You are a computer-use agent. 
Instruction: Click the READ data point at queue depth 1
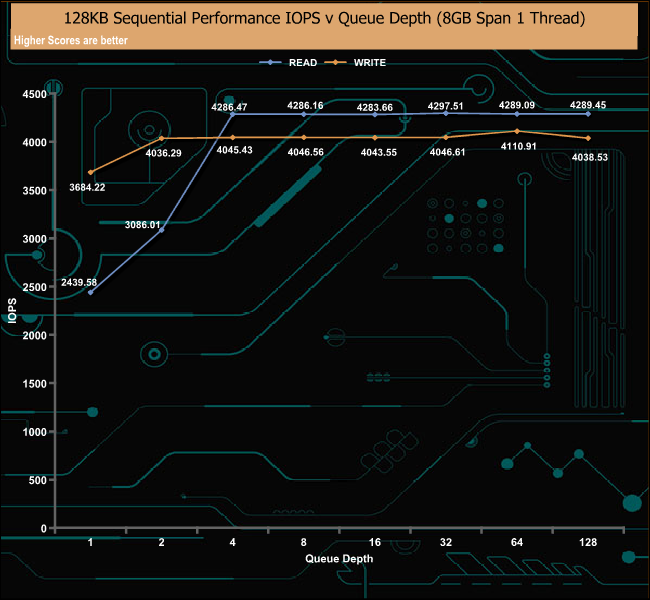(x=91, y=293)
